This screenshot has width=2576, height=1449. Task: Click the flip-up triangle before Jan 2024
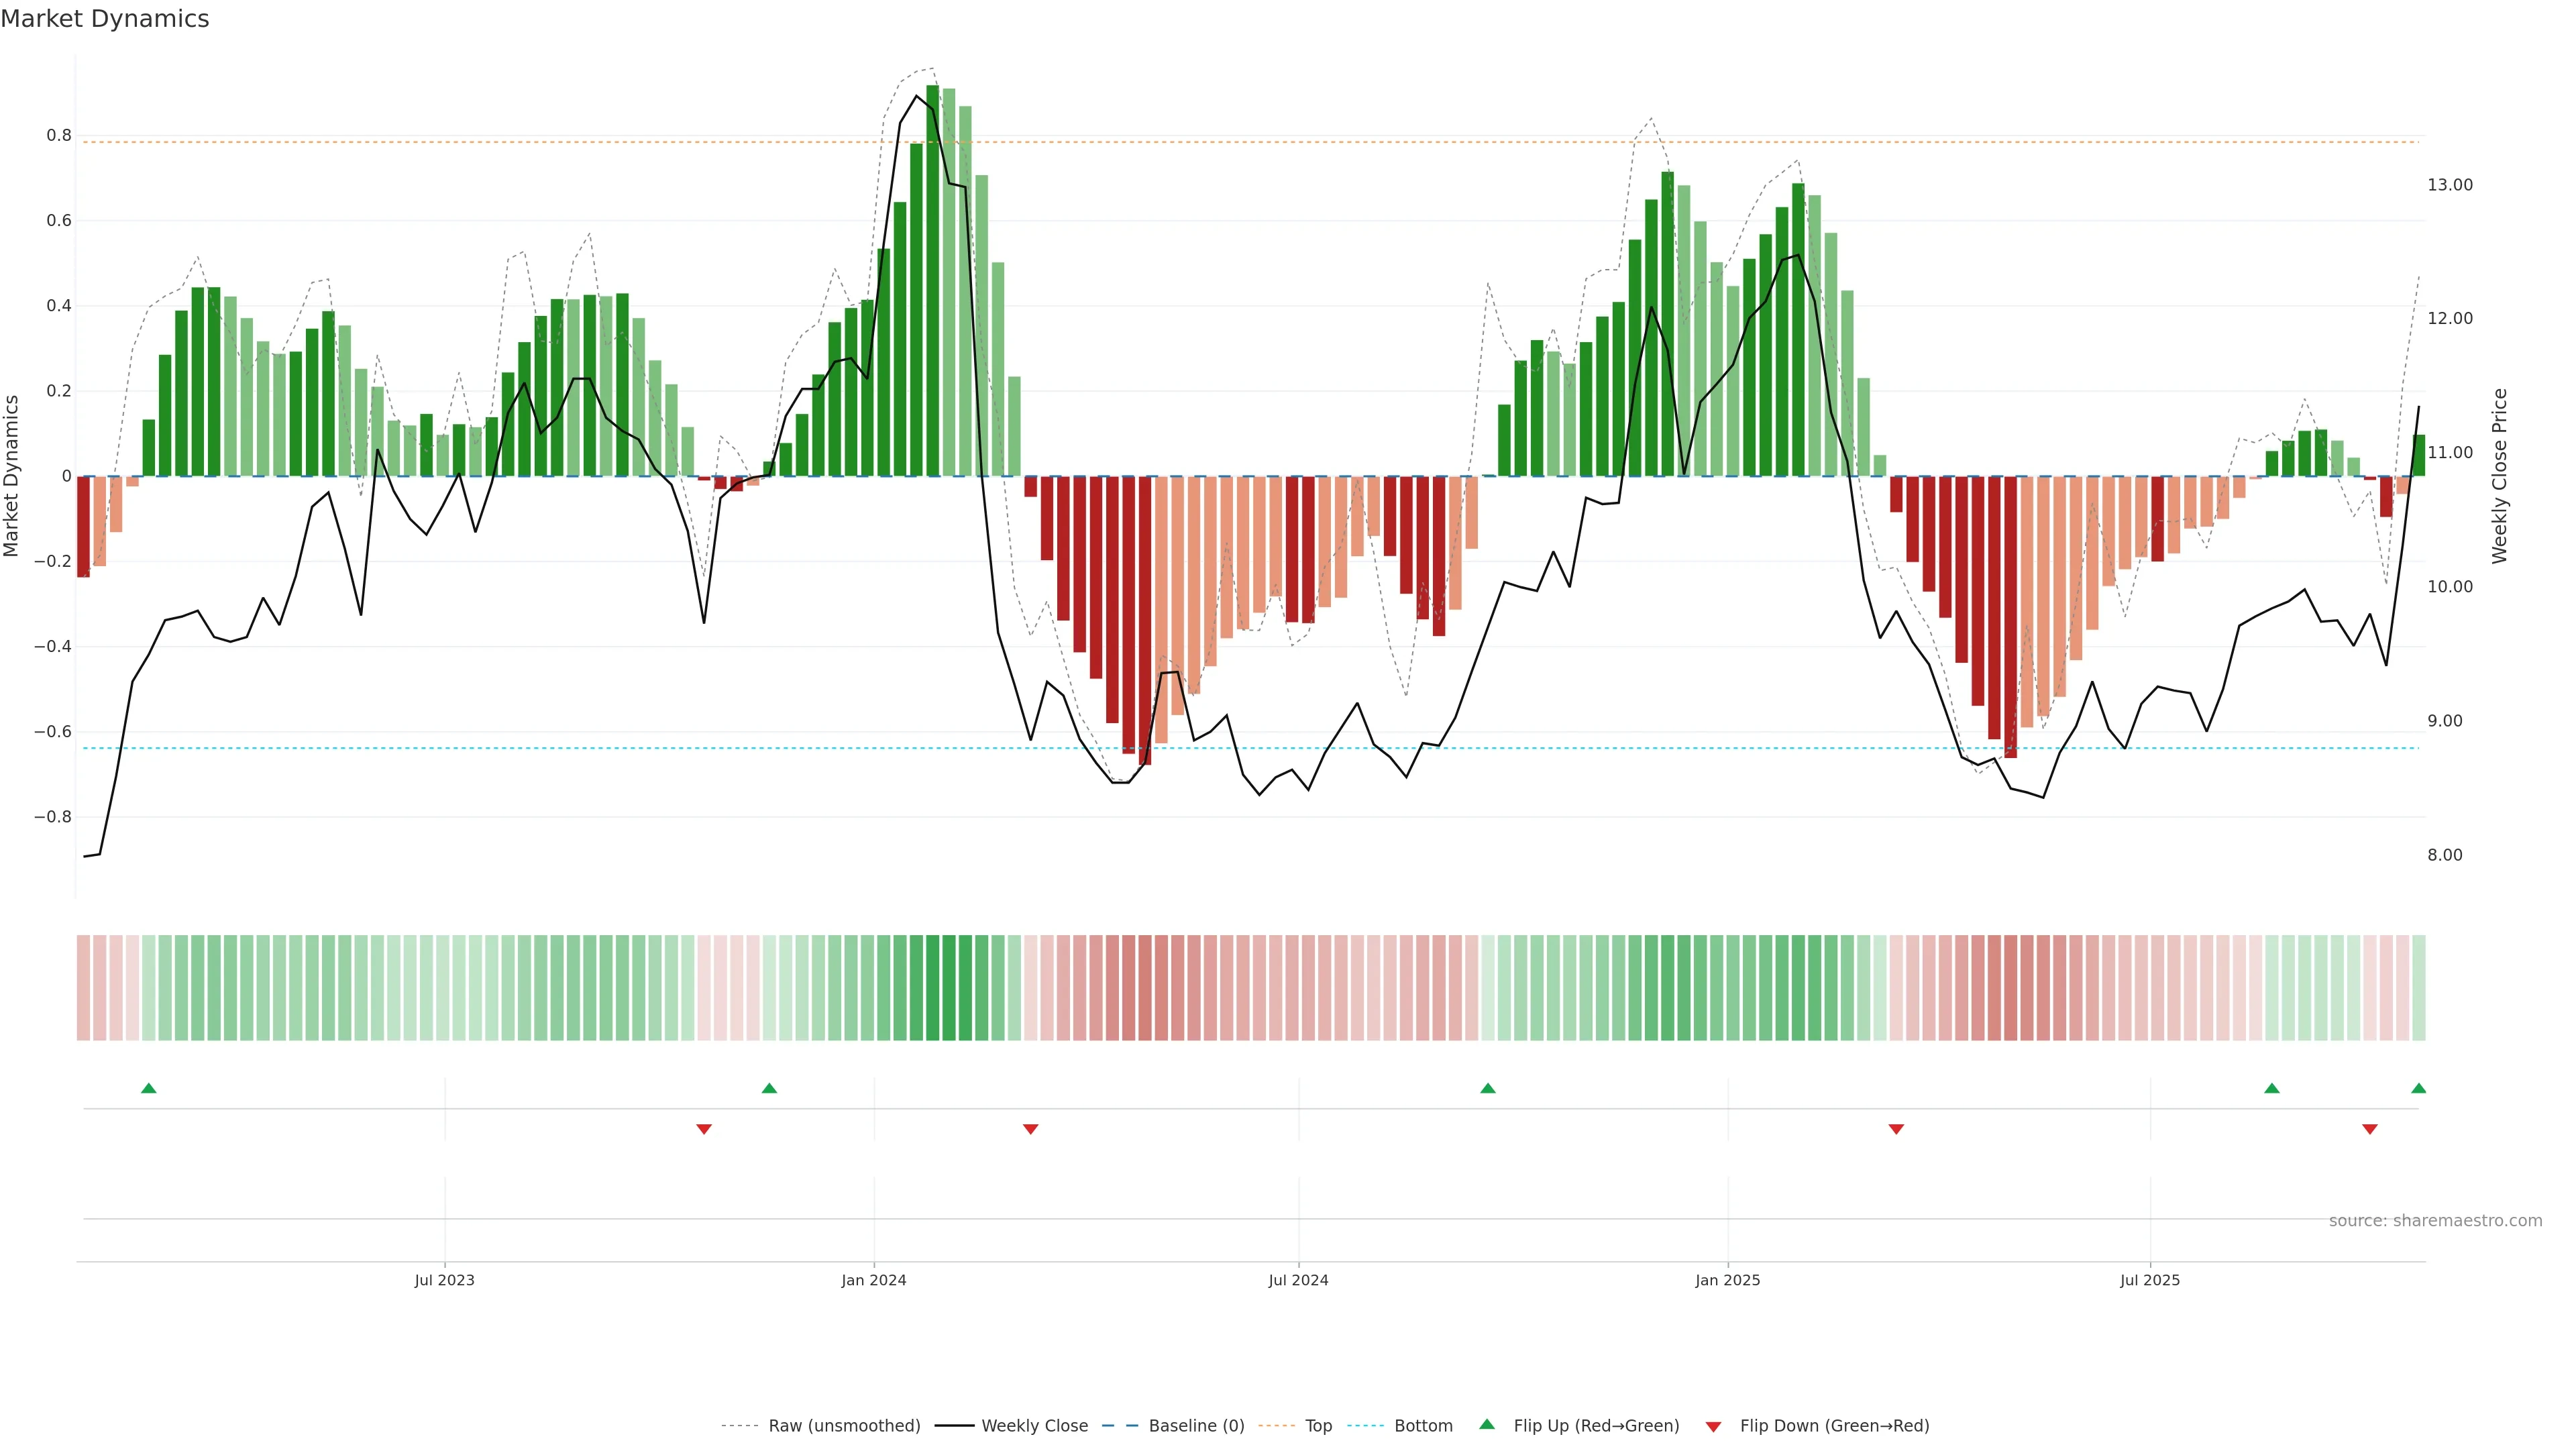769,1088
